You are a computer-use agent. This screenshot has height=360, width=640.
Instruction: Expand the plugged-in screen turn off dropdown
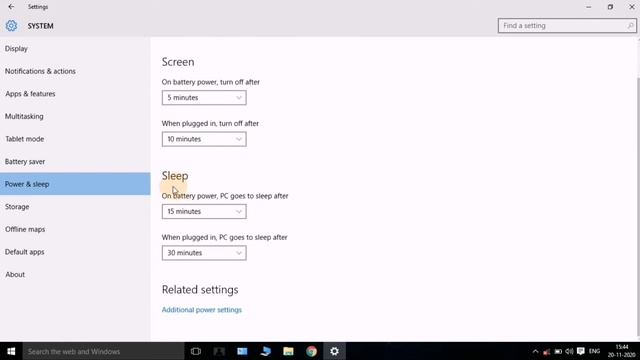coord(204,139)
